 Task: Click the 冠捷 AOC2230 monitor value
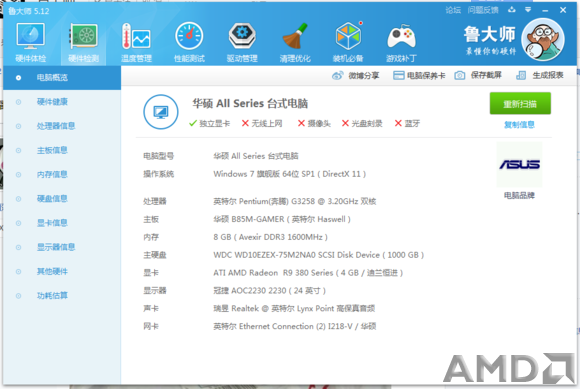269,291
